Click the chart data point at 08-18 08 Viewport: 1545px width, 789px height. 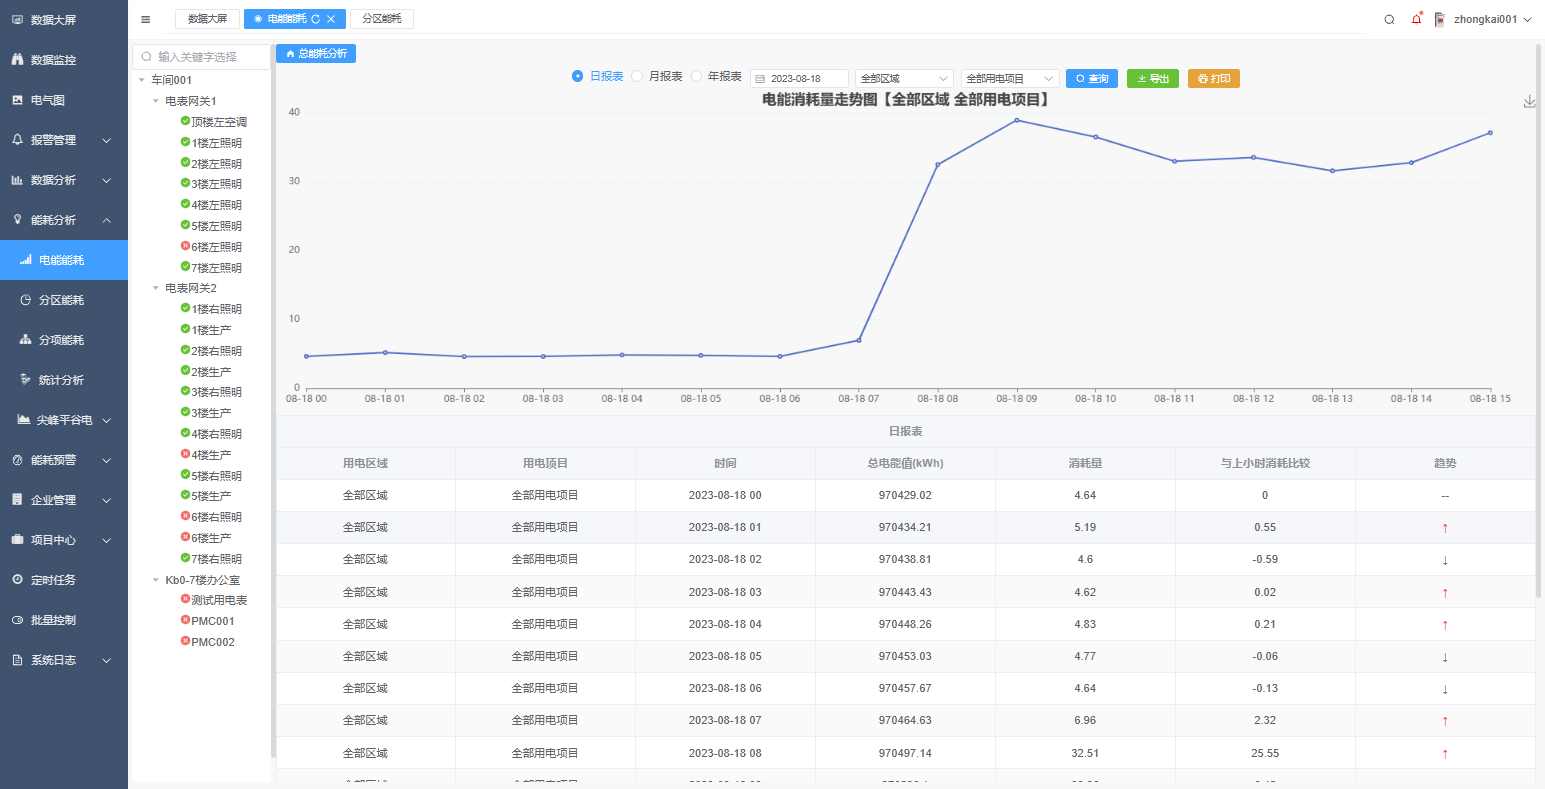pyautogui.click(x=937, y=164)
